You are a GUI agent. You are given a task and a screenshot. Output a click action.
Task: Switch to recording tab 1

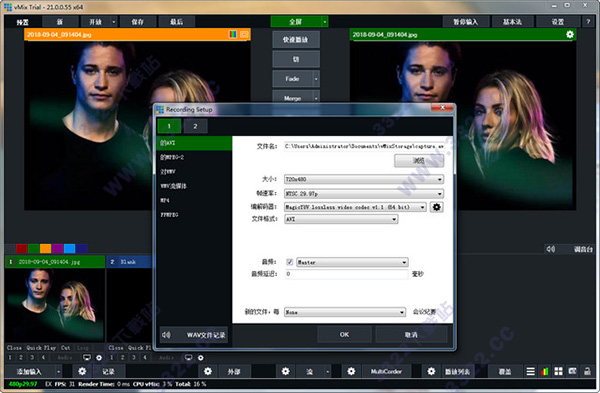169,126
